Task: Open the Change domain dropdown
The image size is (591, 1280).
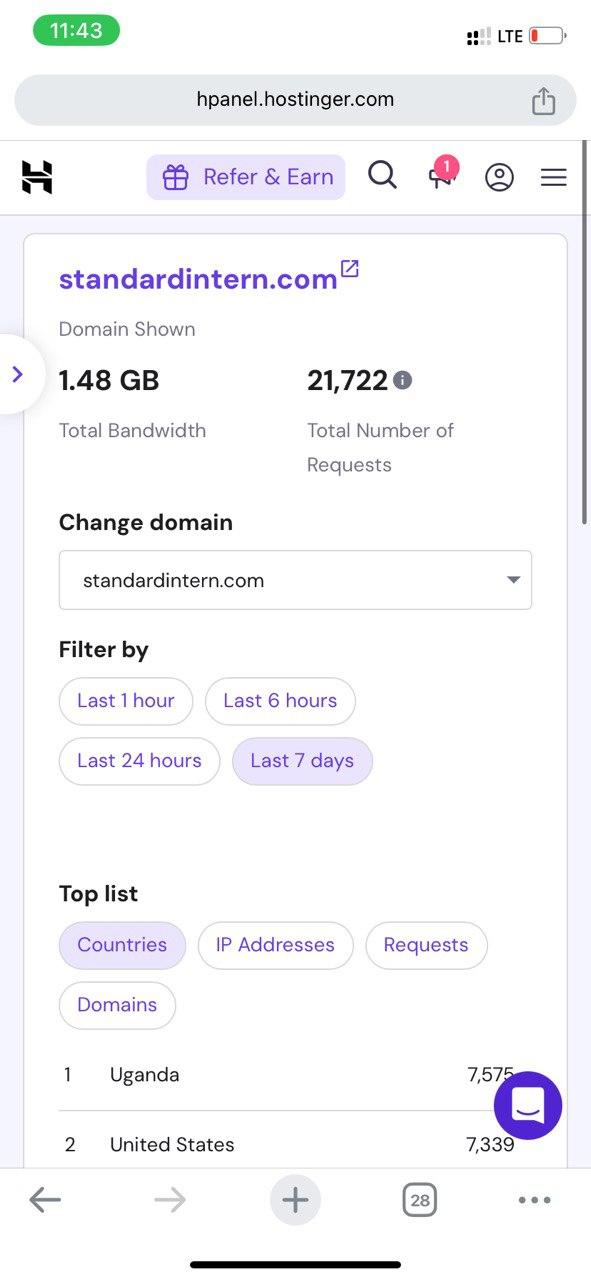Action: (295, 580)
